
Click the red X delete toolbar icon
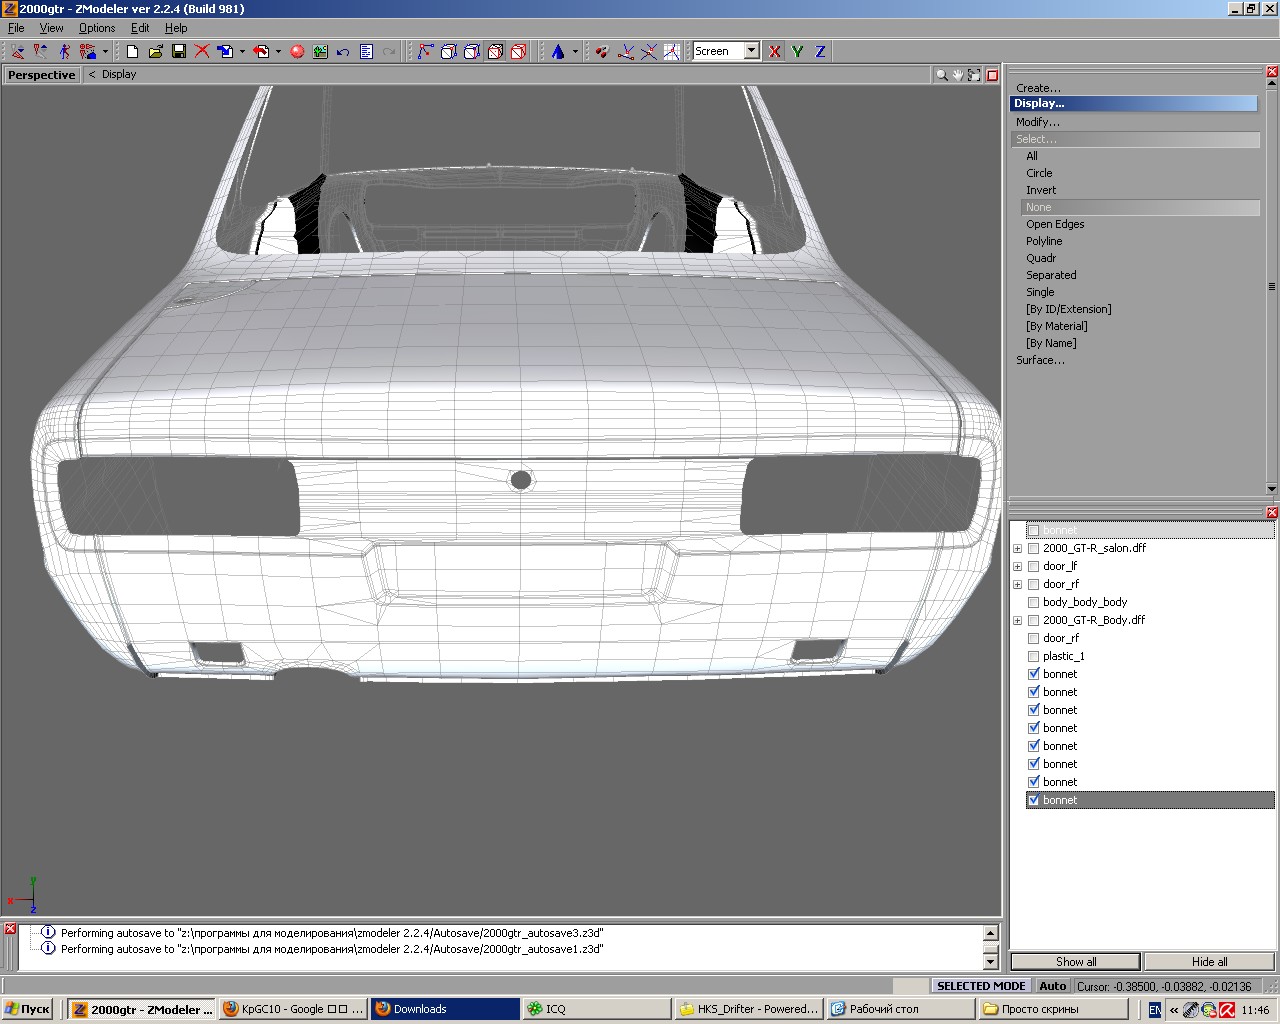click(202, 51)
